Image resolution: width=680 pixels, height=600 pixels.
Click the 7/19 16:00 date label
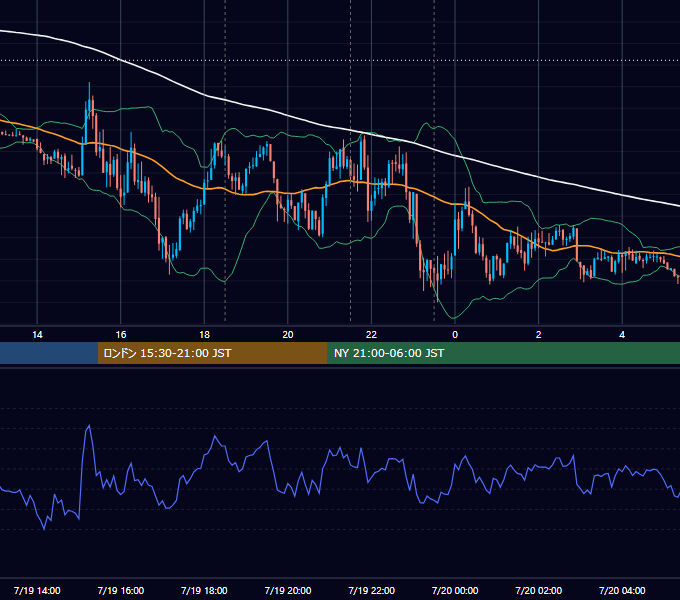pyautogui.click(x=121, y=590)
